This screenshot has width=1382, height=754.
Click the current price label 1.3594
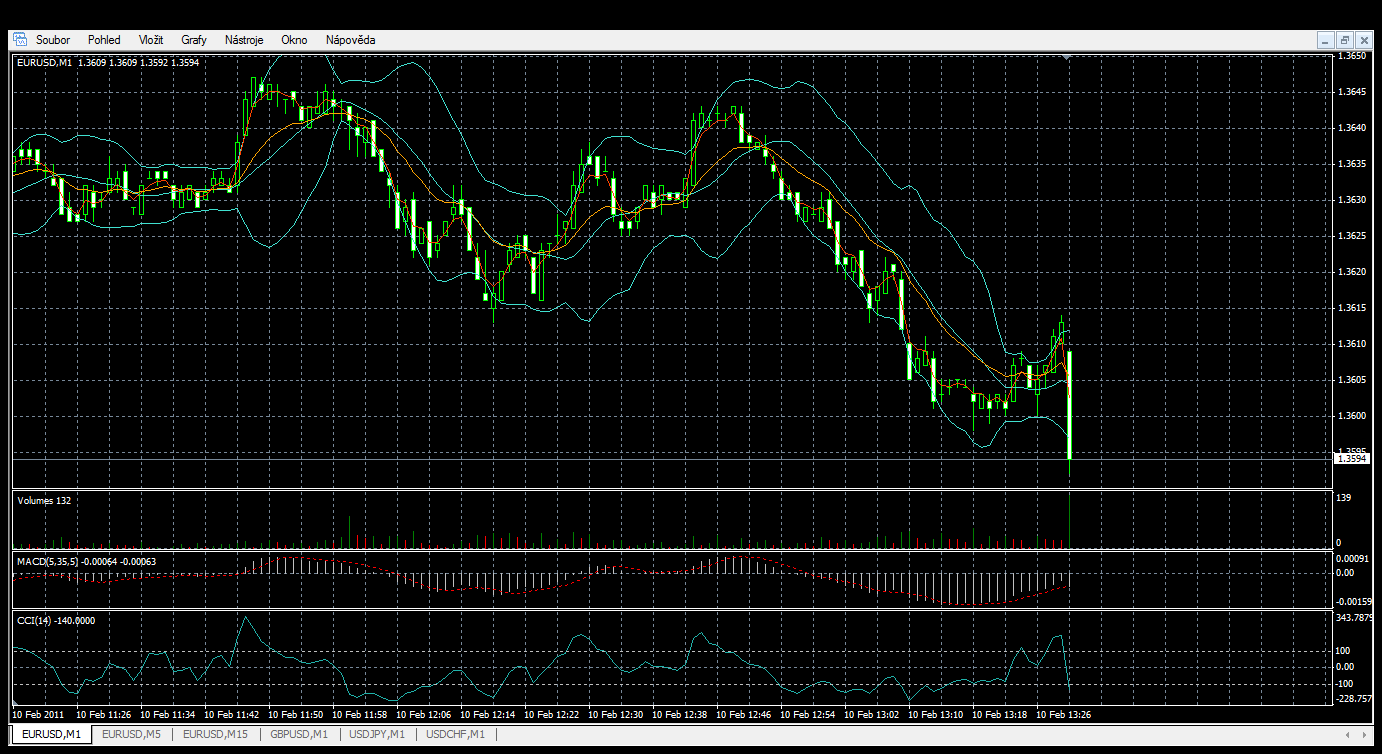tap(1351, 458)
